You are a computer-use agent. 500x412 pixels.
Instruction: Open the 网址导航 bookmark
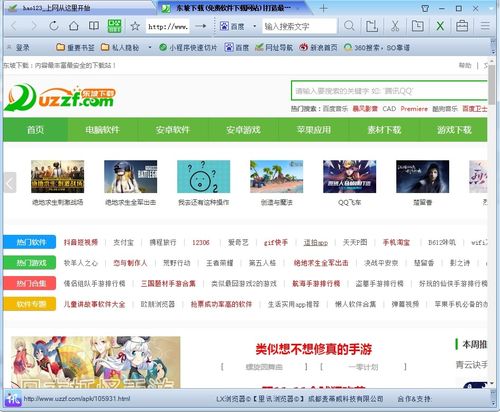pos(274,48)
